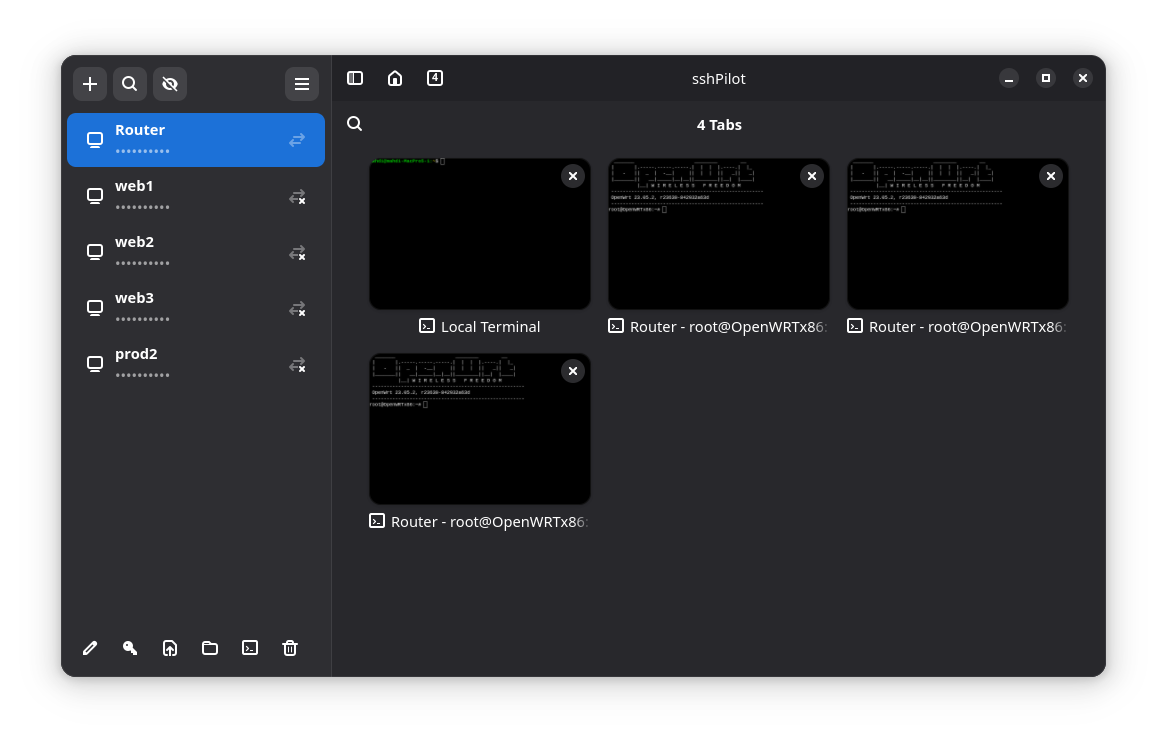Open the hamburger main menu
Screen dimensions: 1167x744
[301, 84]
